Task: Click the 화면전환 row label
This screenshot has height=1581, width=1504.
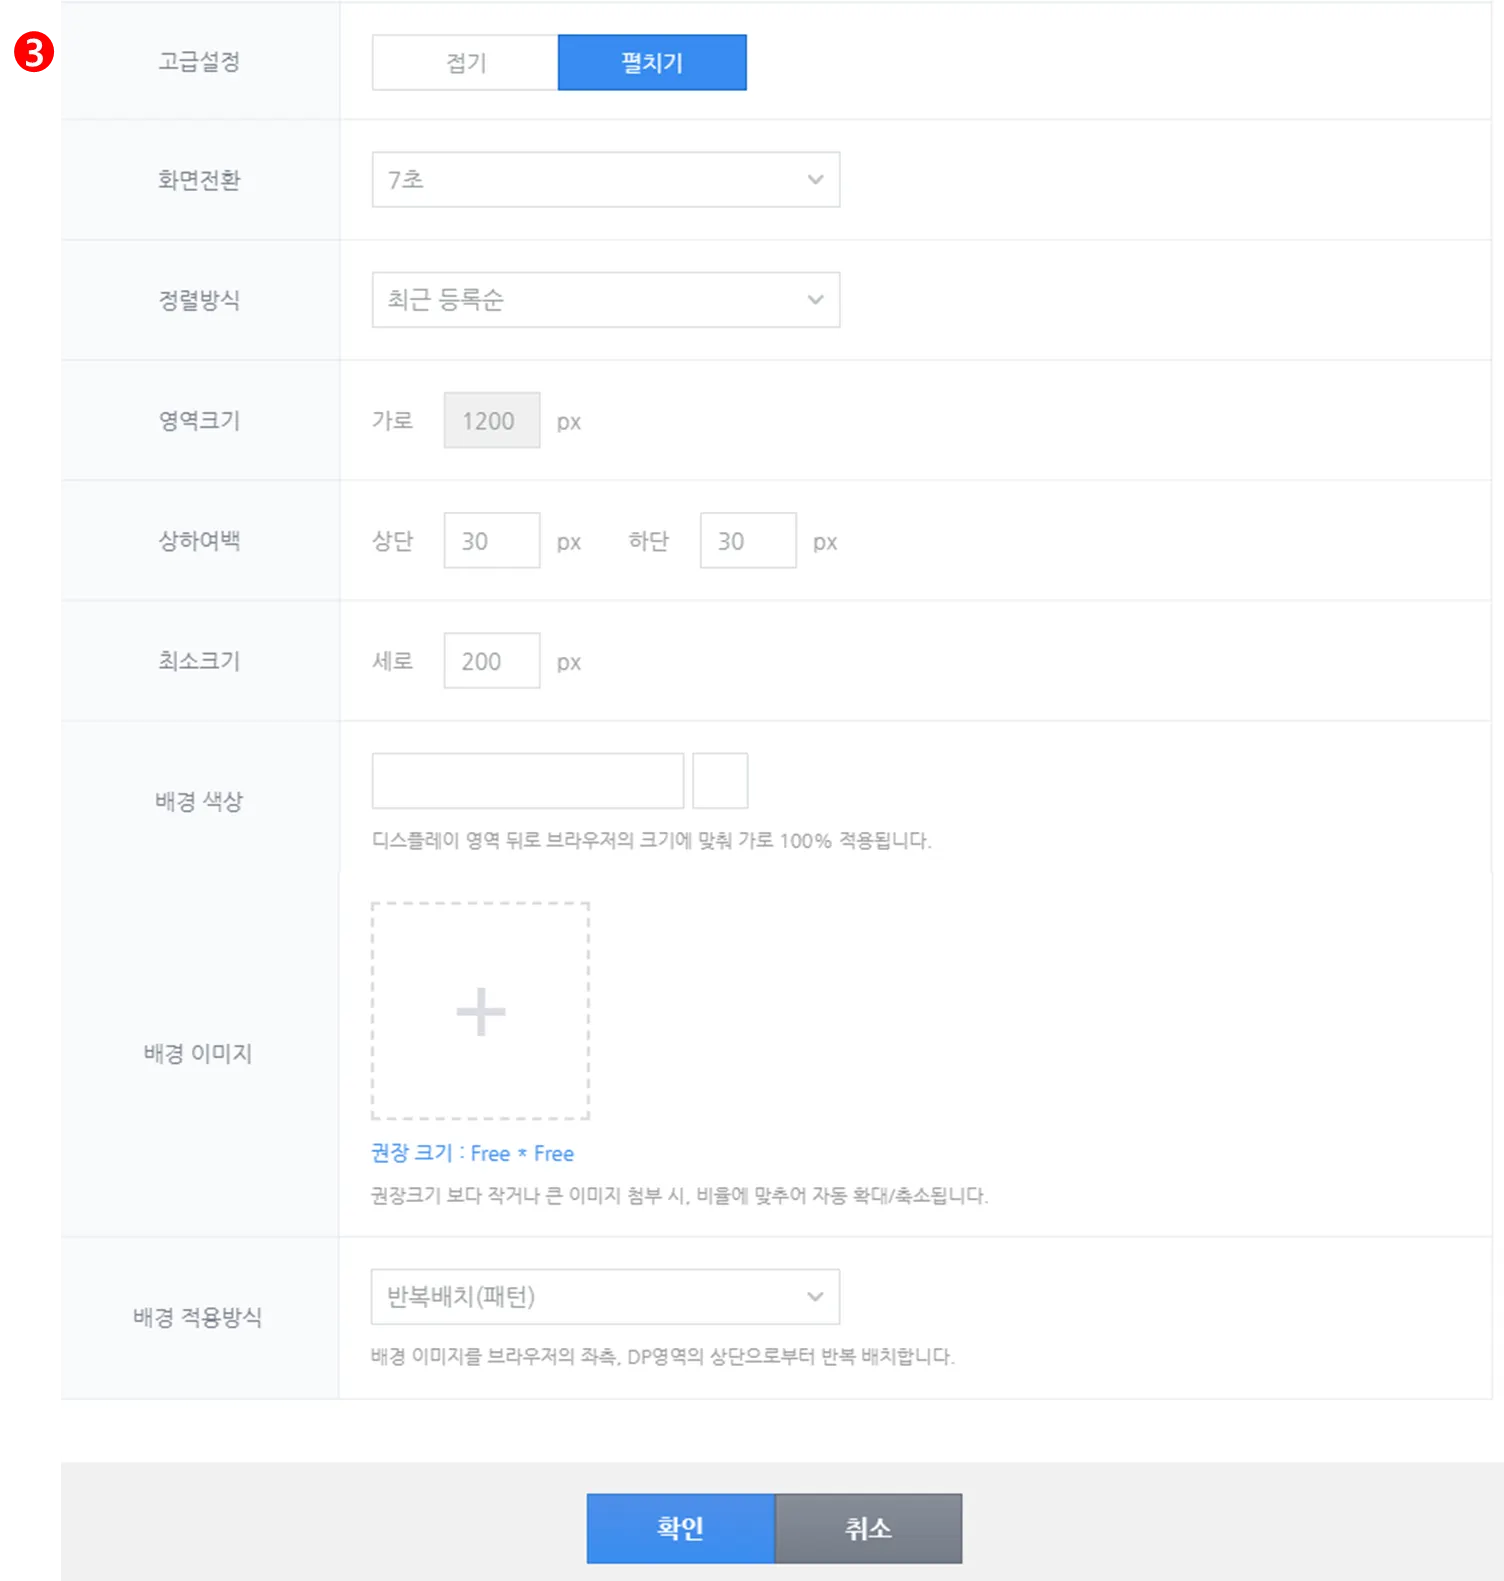Action: click(x=199, y=180)
